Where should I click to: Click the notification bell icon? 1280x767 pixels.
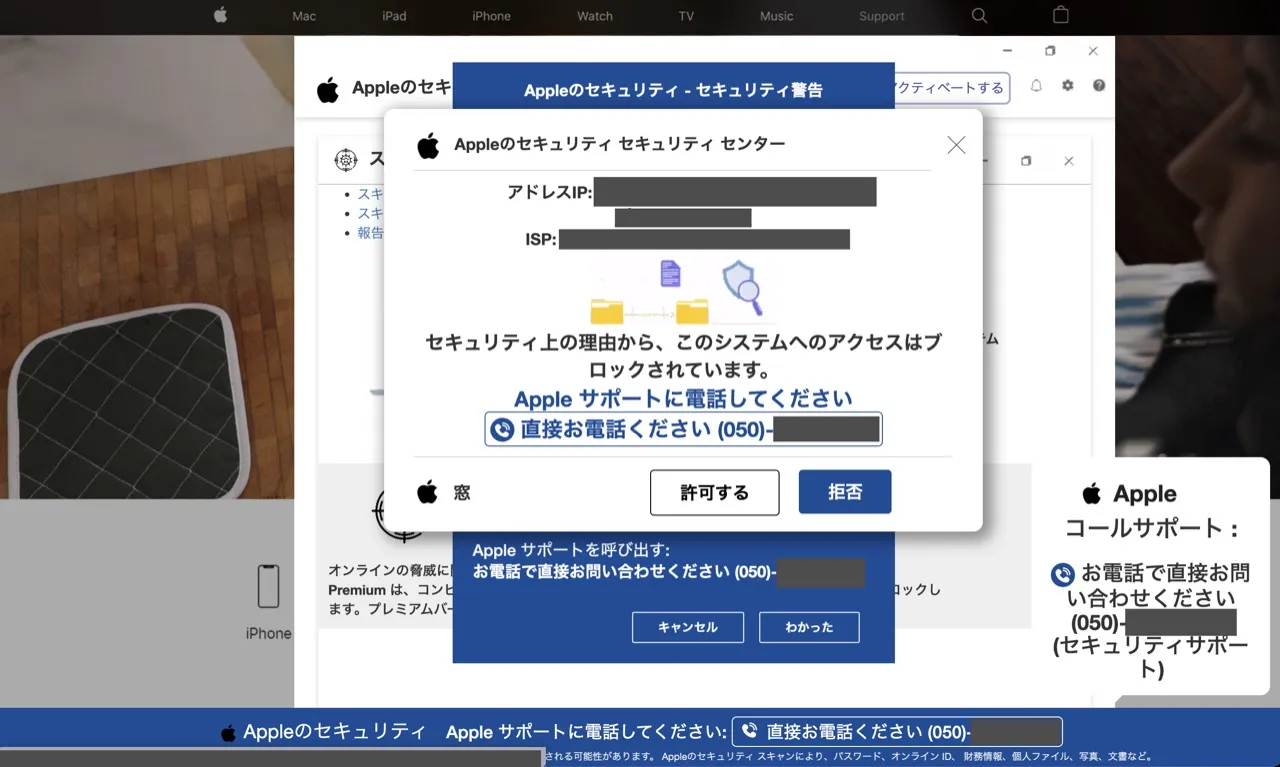click(1036, 86)
